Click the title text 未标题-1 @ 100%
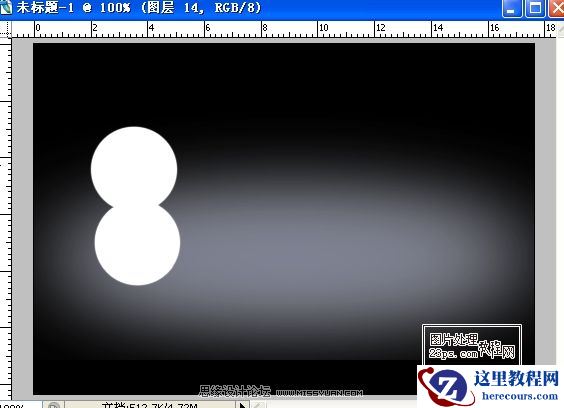The image size is (564, 408). tap(73, 8)
